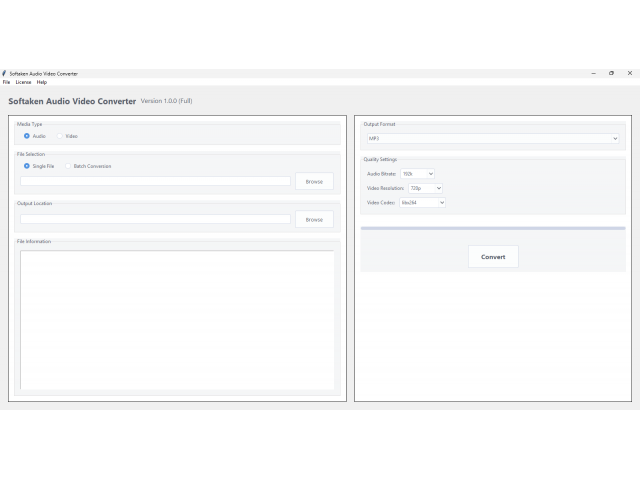The height and width of the screenshot is (480, 640).
Task: Start conversion with the Convert button
Action: click(x=493, y=257)
